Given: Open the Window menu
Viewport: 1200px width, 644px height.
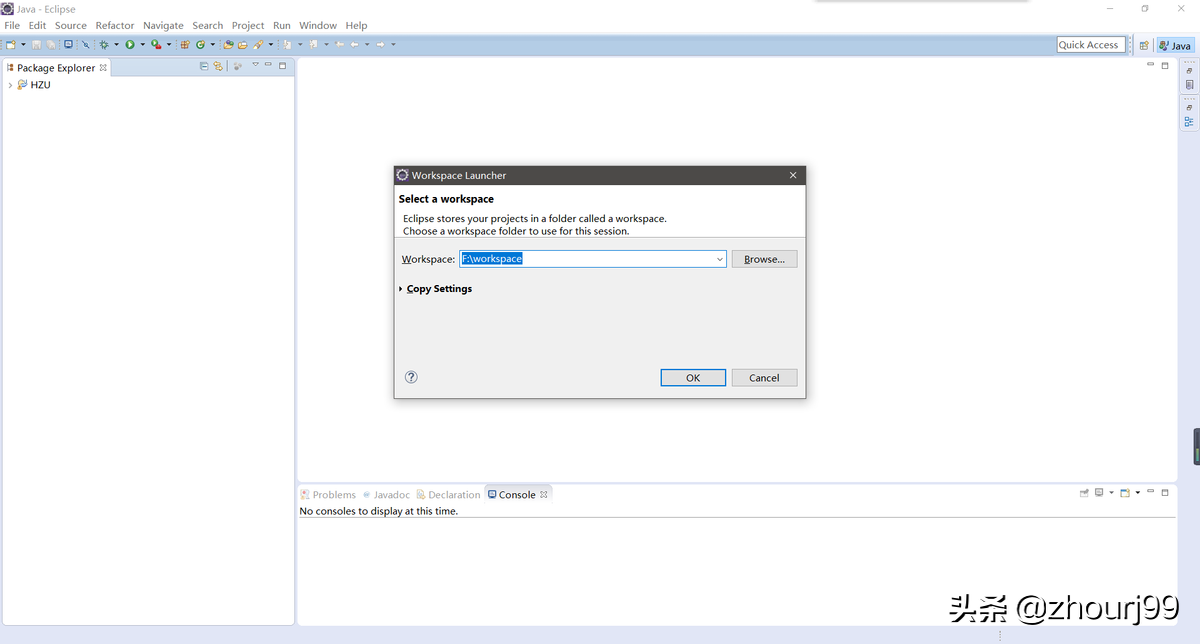Looking at the screenshot, I should [318, 25].
